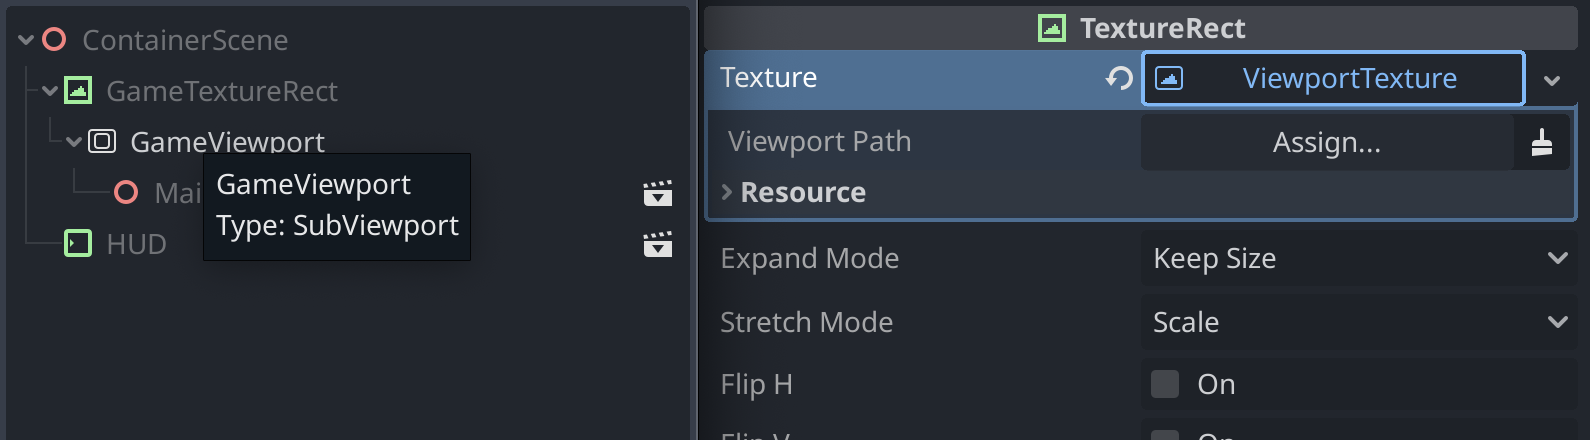1590x440 pixels.
Task: Click the Viewport Path clear brush icon
Action: tap(1541, 142)
